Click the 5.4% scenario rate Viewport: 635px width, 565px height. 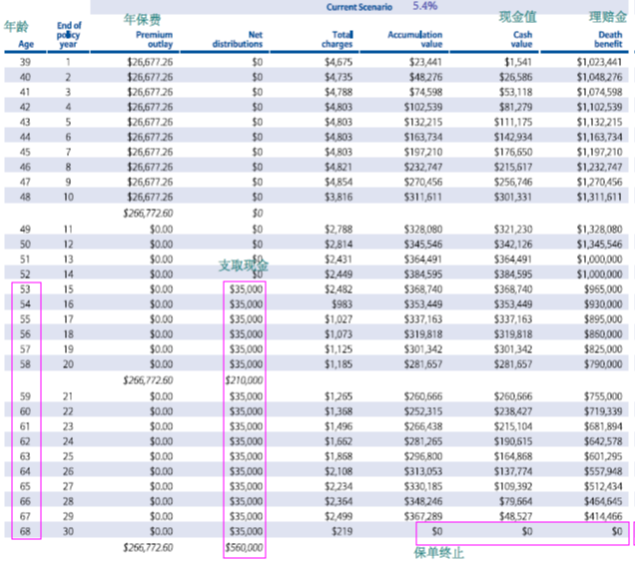(x=425, y=6)
